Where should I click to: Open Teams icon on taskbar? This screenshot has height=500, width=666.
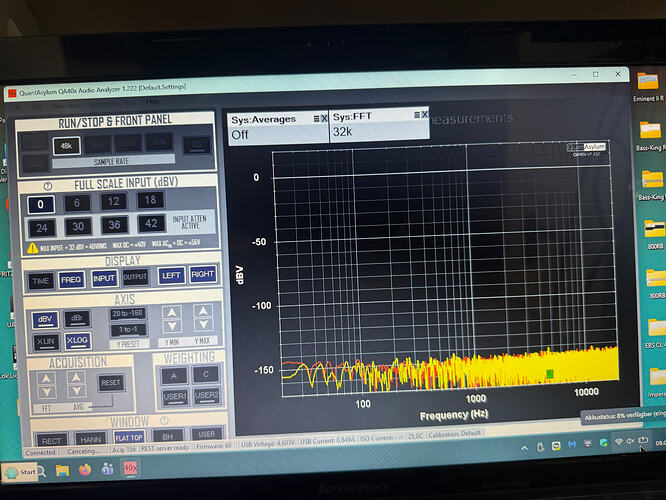107,469
